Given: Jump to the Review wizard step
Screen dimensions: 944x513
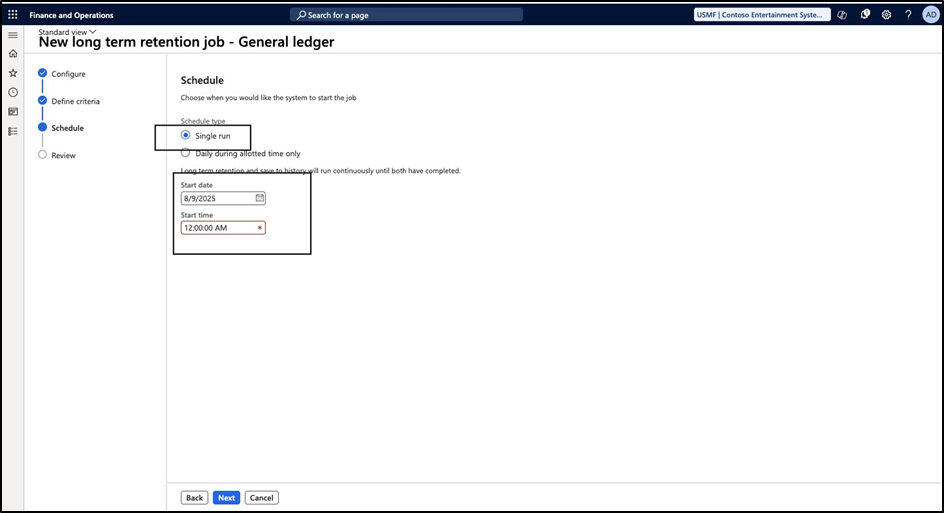Looking at the screenshot, I should 63,155.
